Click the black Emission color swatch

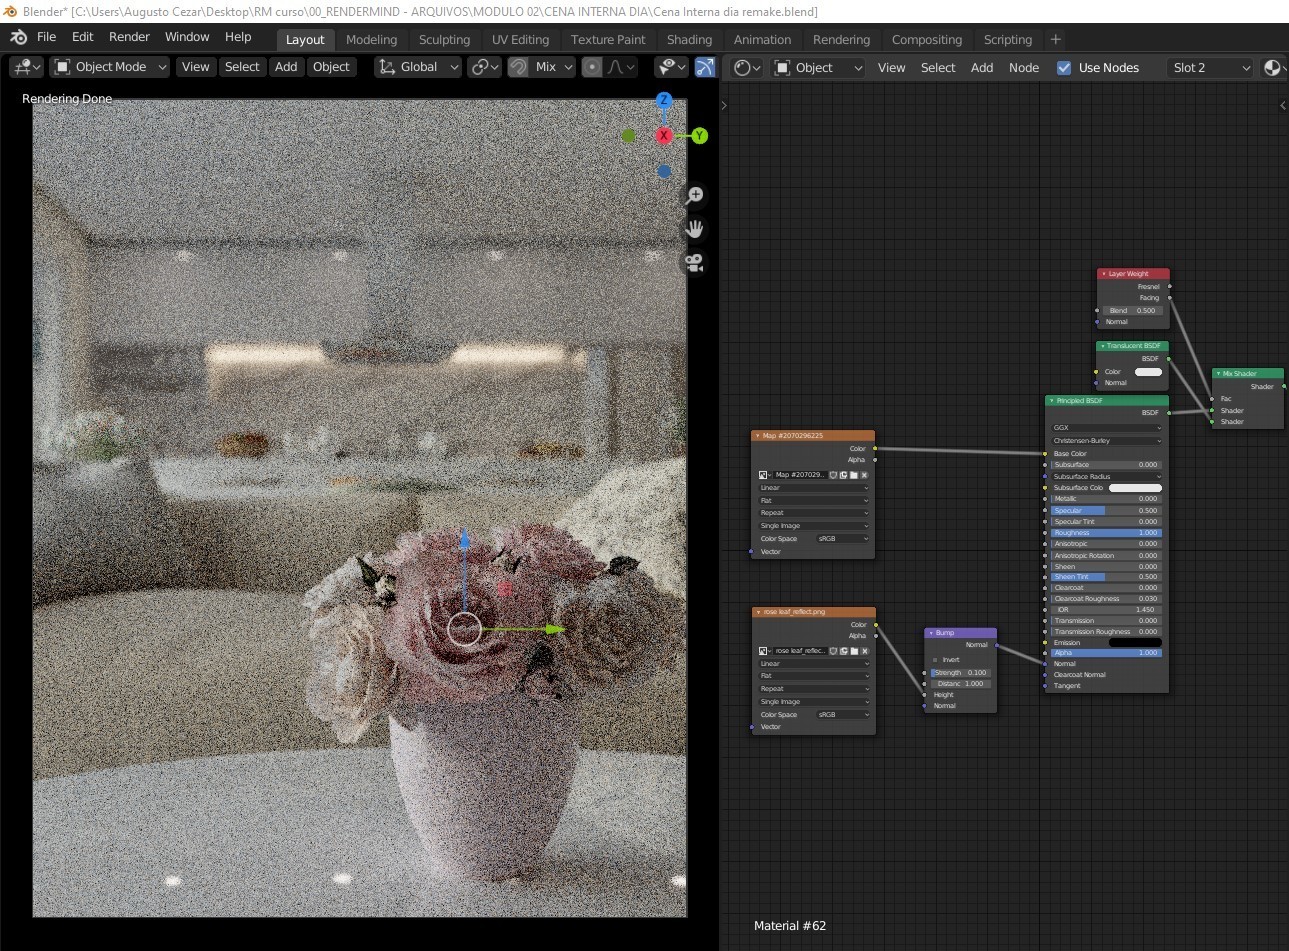point(1135,643)
